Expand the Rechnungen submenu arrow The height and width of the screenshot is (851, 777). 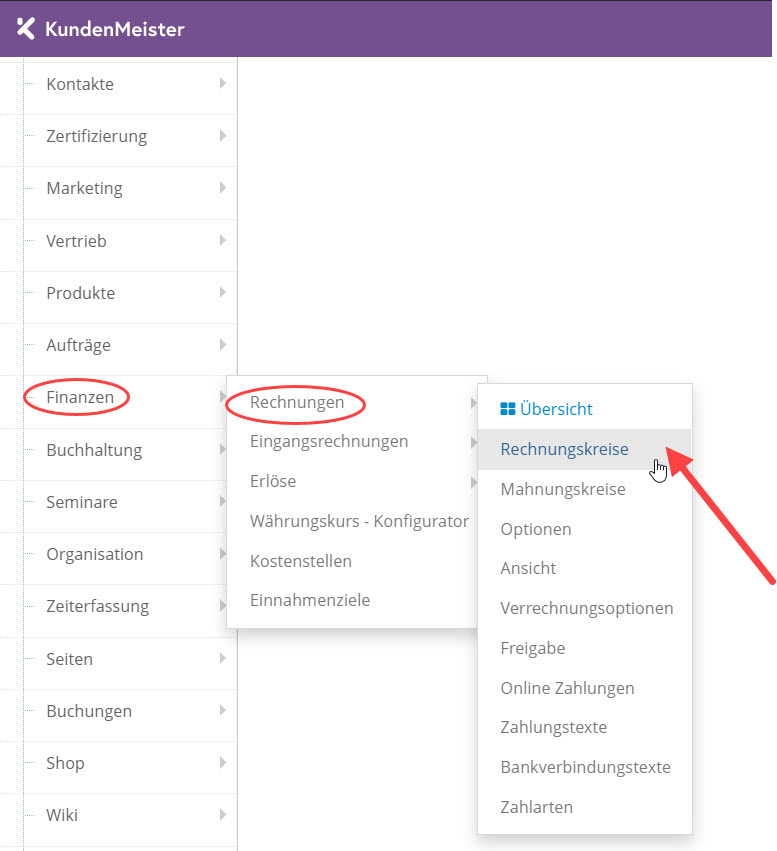tap(473, 403)
